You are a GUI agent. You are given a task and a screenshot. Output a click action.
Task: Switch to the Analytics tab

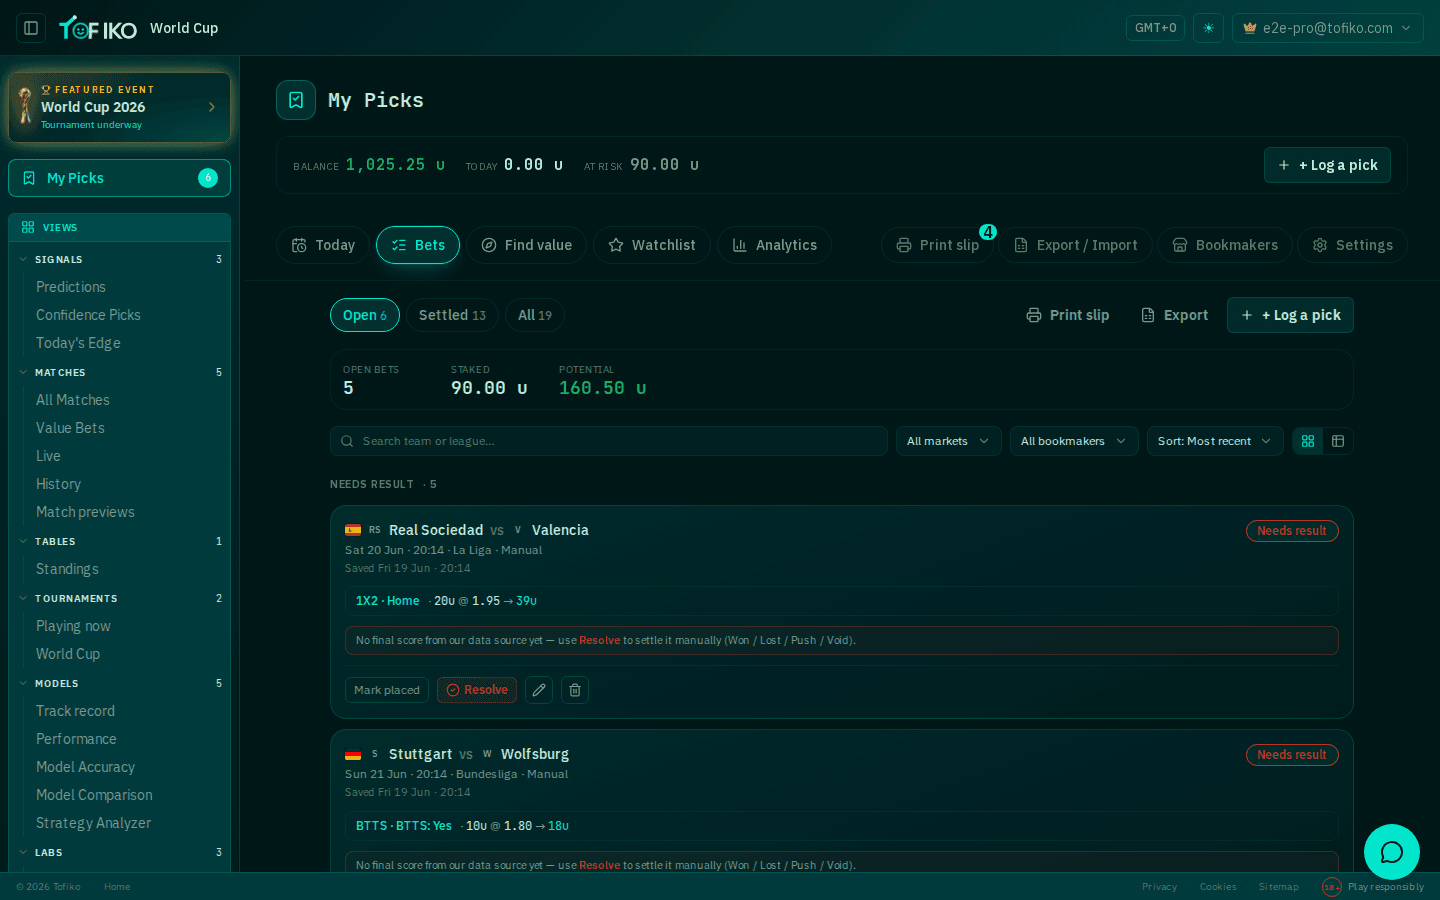coord(774,245)
